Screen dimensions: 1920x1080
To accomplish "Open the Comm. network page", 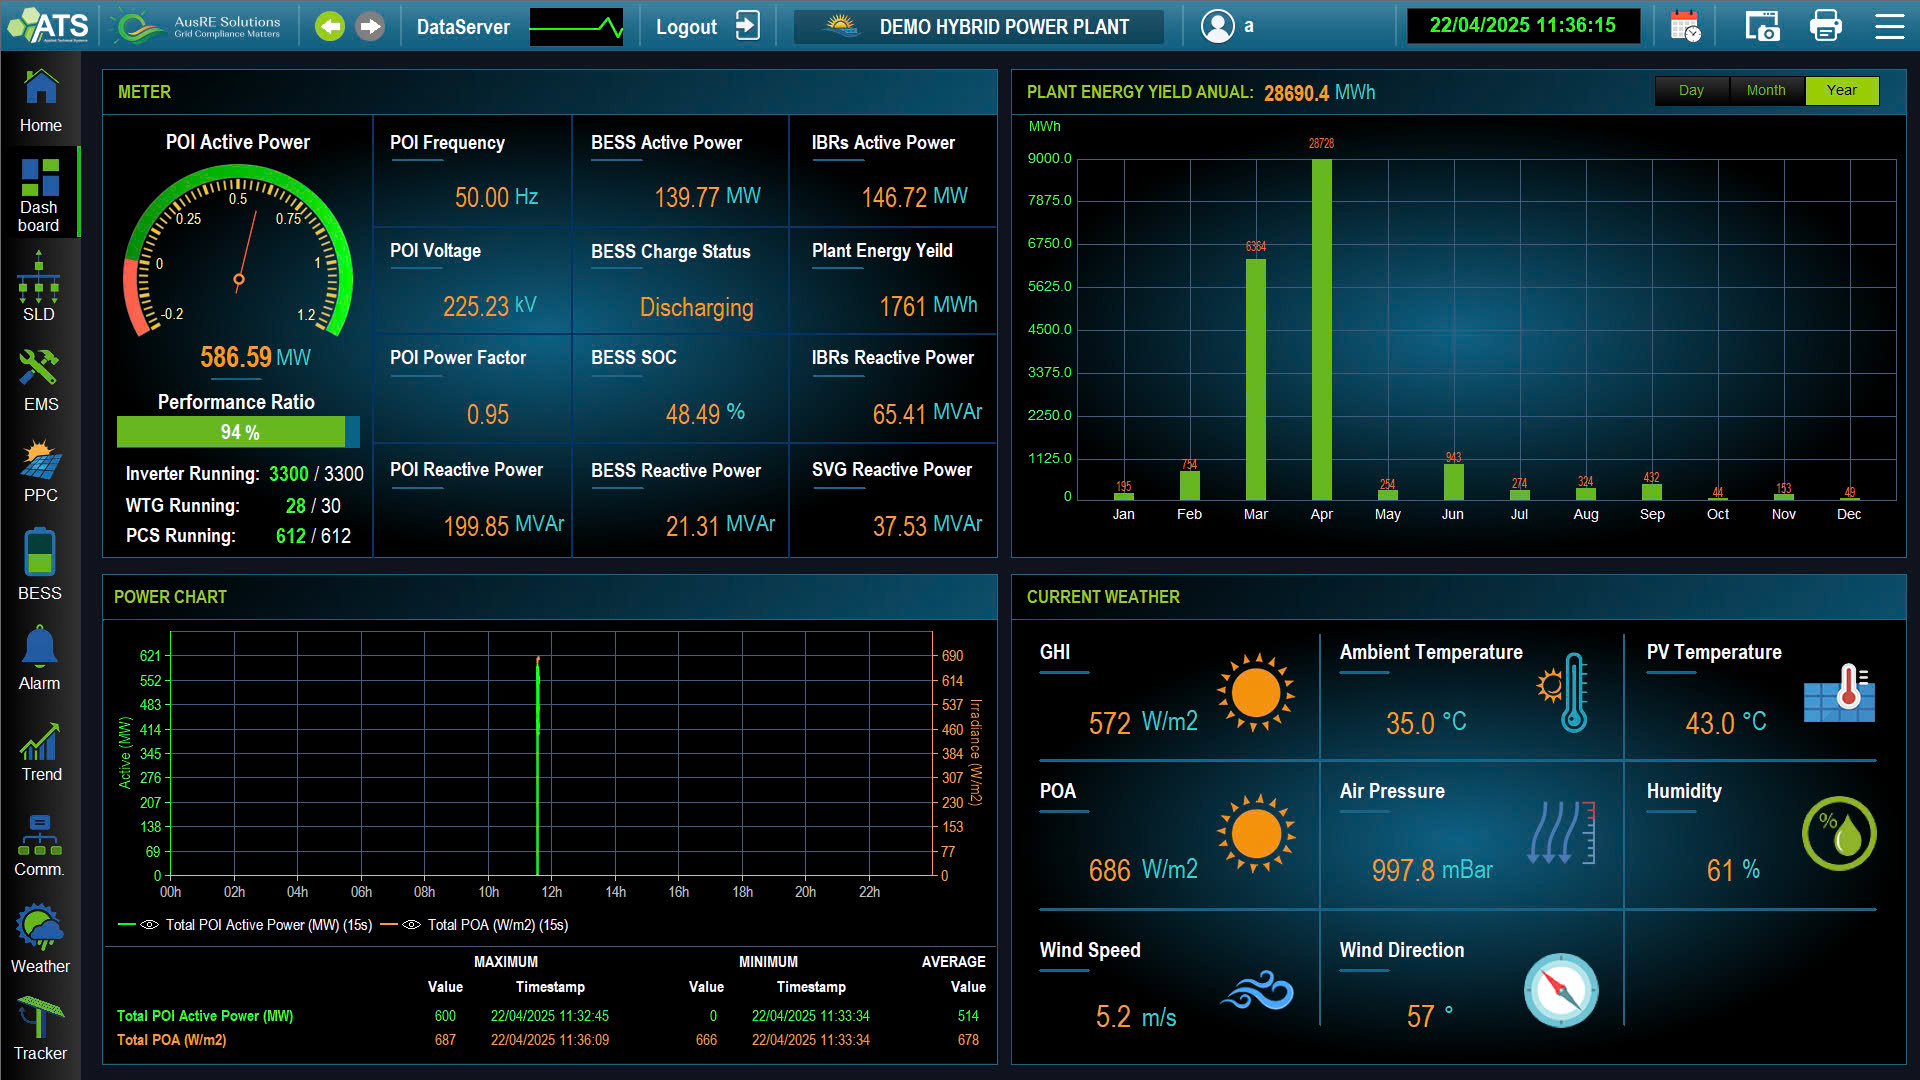I will point(40,846).
